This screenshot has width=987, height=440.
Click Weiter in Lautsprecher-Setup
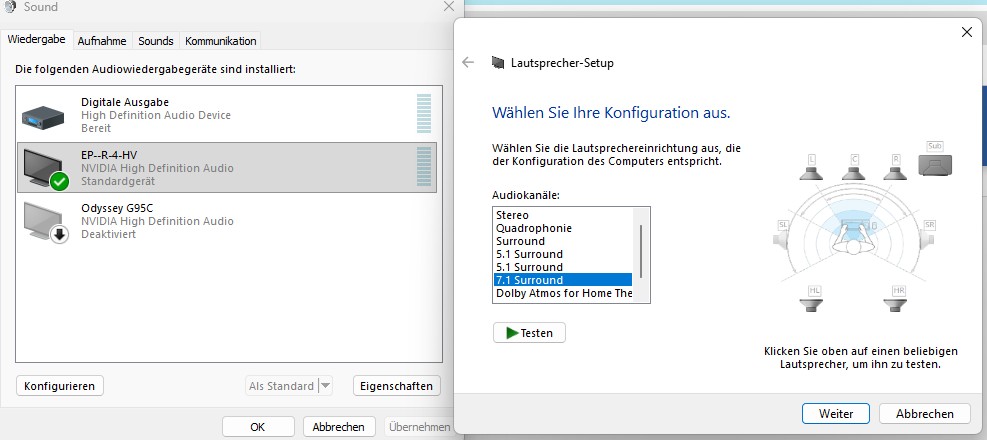point(836,414)
